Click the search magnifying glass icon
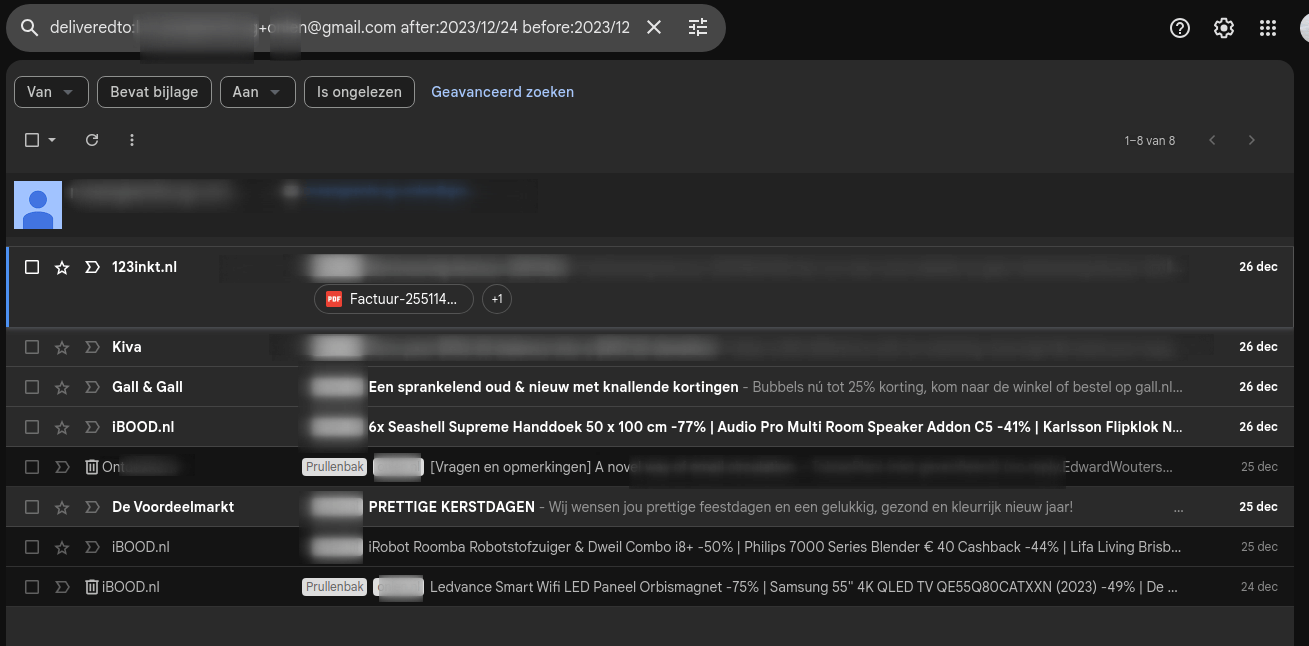The height and width of the screenshot is (646, 1309). pos(29,27)
